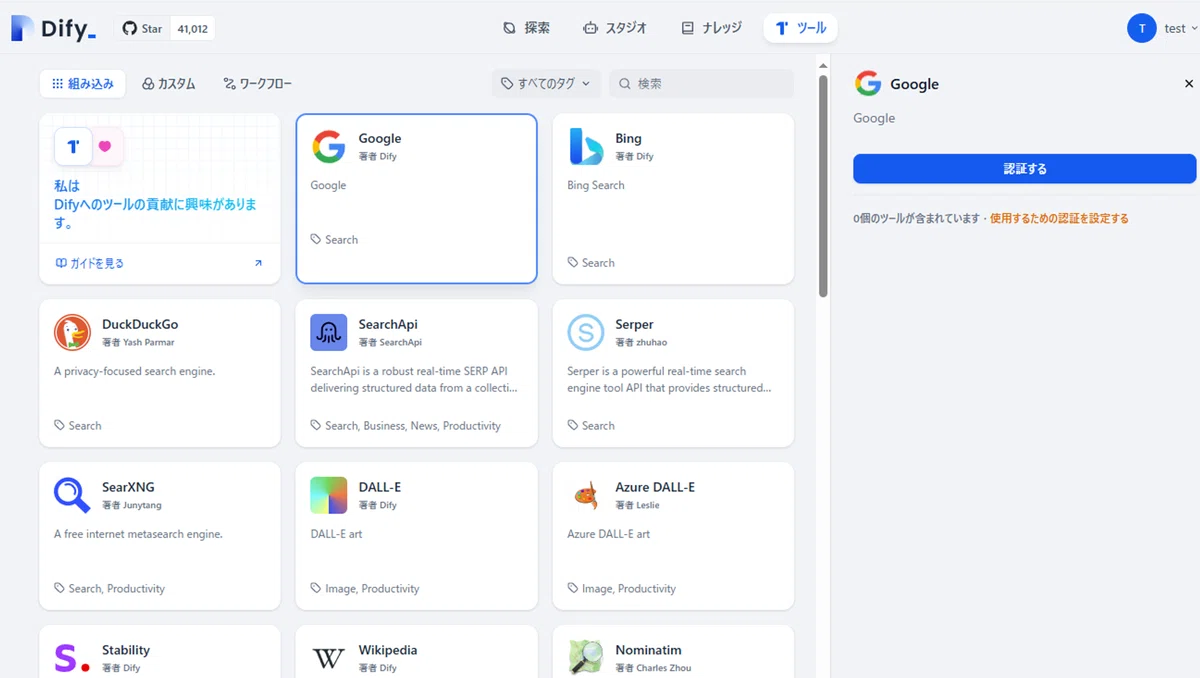
Task: Switch to the ワークフロー tools tab
Action: click(257, 84)
